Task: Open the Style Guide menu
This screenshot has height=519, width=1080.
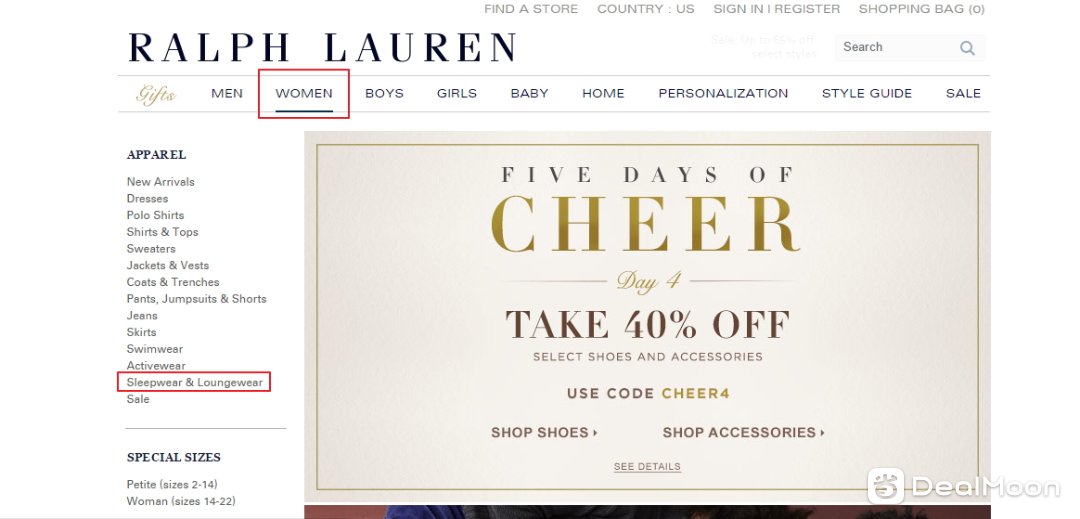Action: [x=866, y=94]
